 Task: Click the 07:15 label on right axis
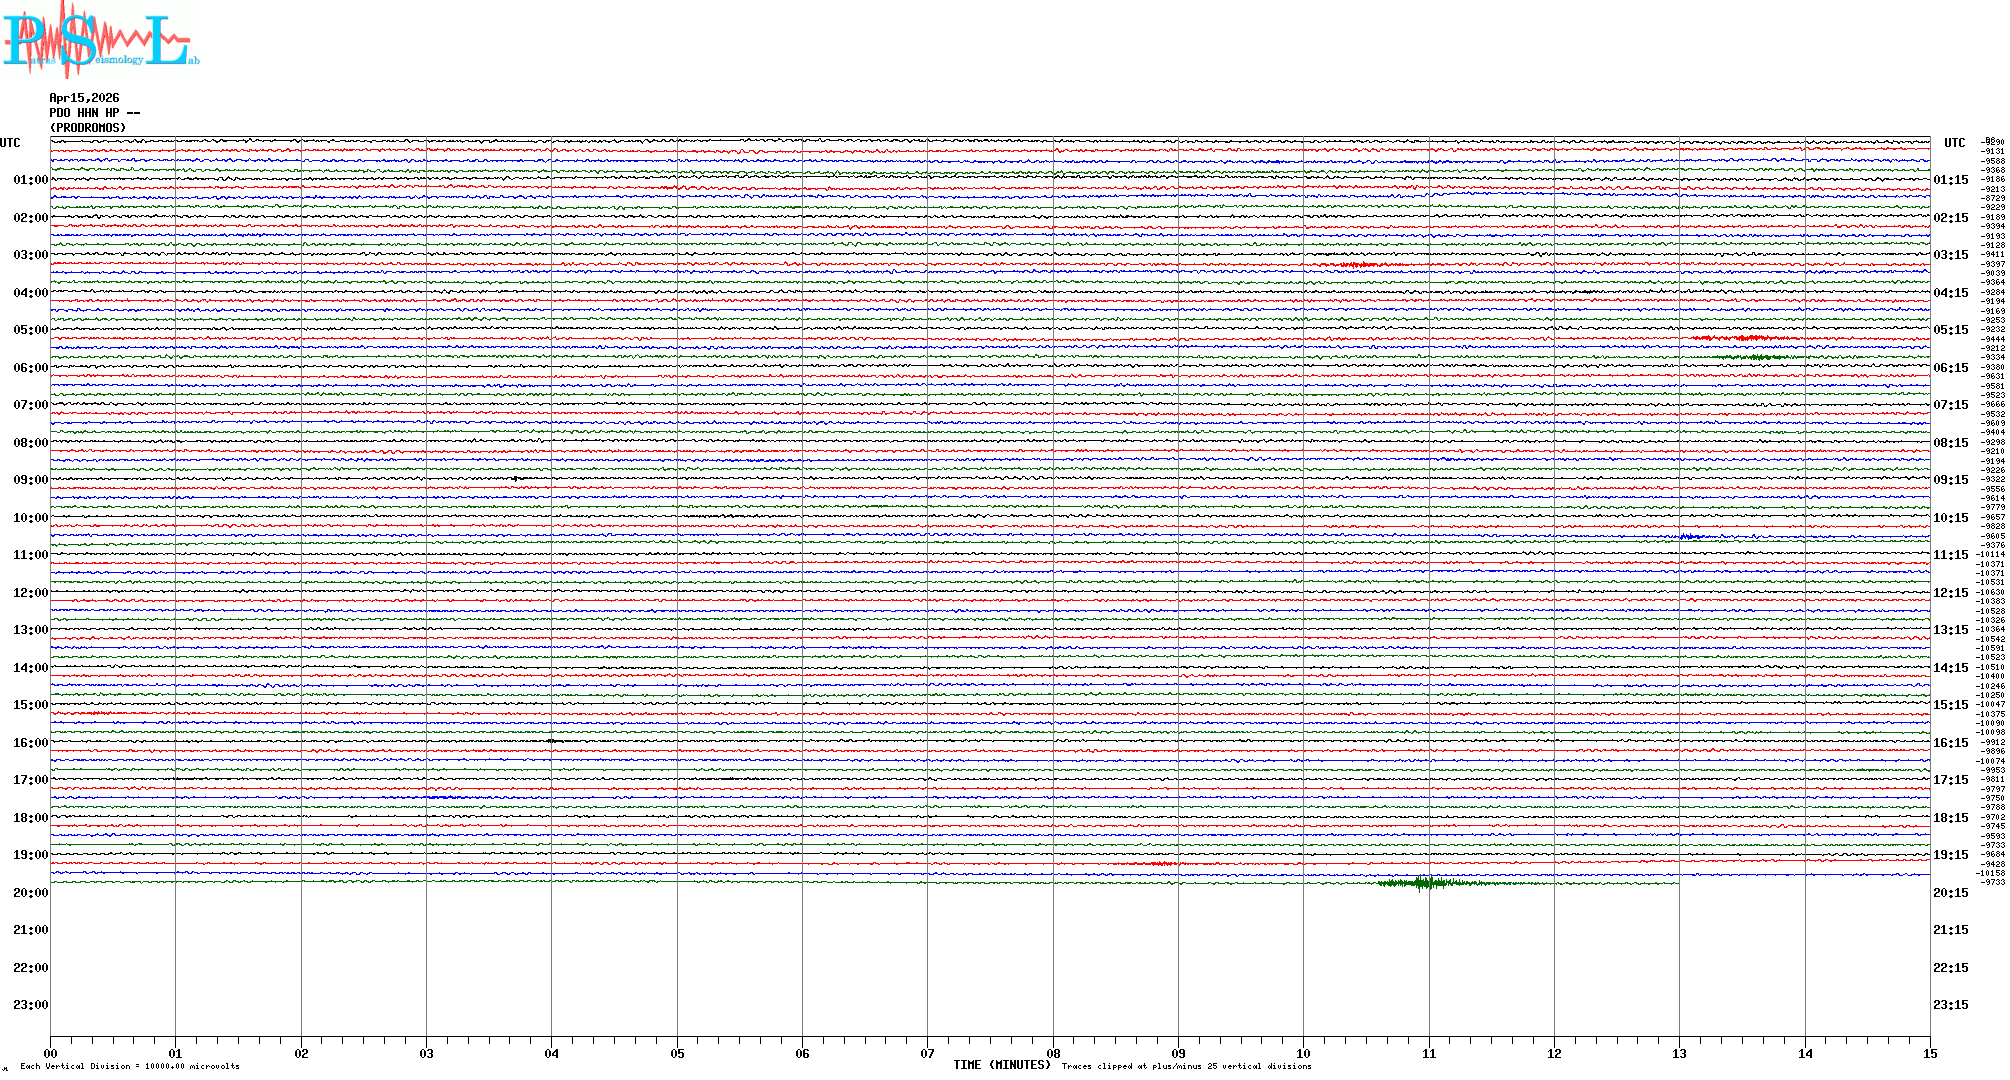1950,405
